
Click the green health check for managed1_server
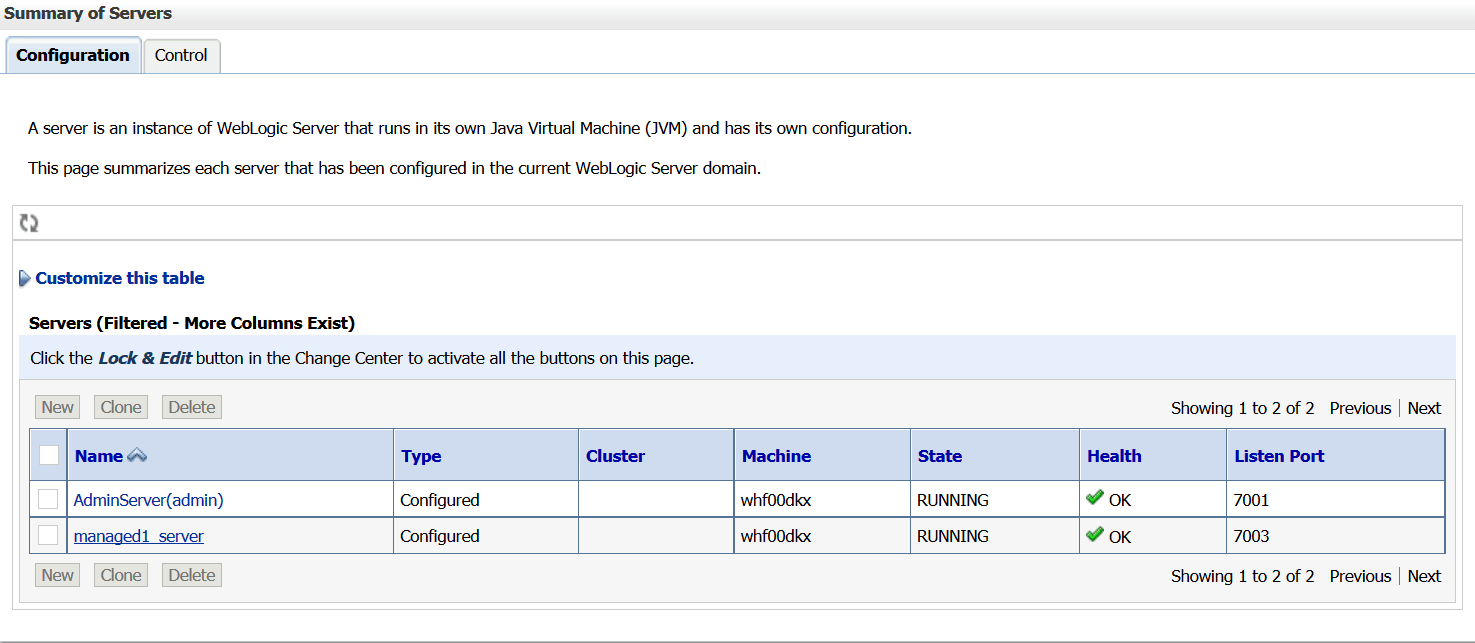click(x=1095, y=534)
